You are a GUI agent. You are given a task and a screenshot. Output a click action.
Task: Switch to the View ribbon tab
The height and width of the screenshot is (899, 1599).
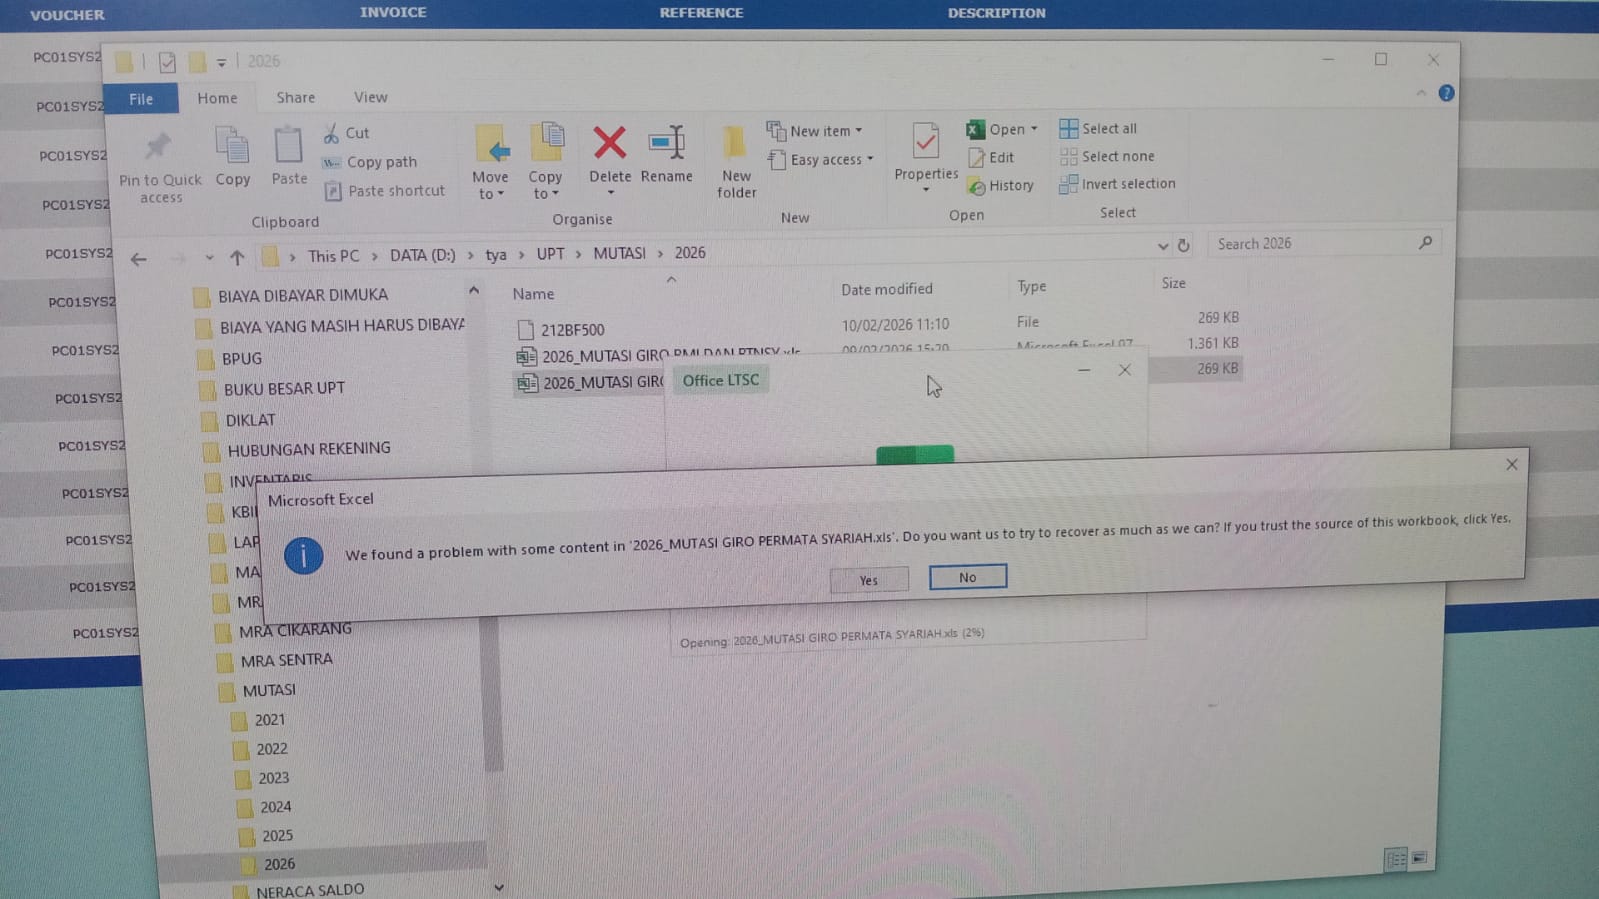point(370,97)
